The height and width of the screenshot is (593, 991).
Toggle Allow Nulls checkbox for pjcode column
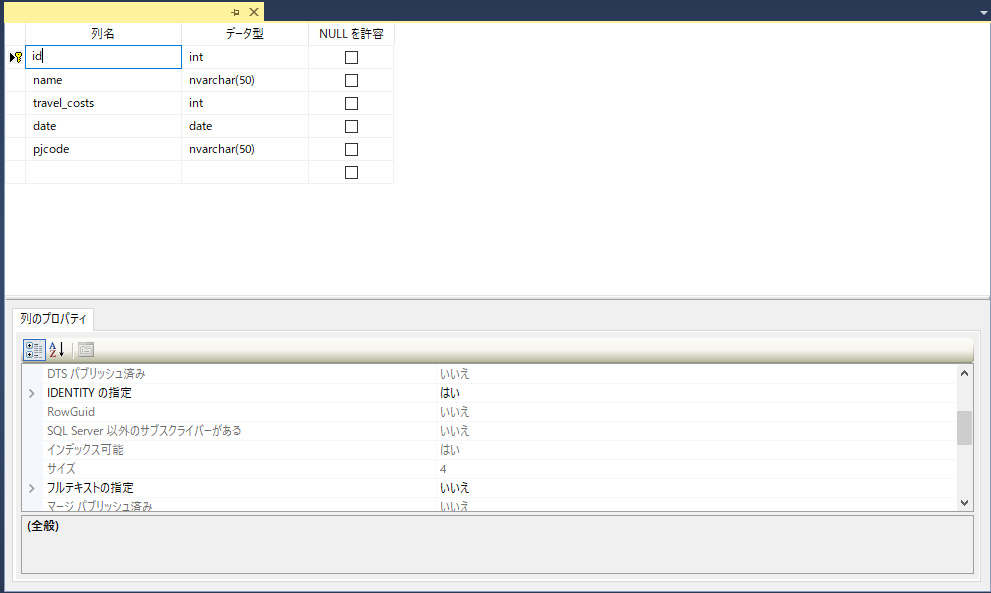(351, 149)
